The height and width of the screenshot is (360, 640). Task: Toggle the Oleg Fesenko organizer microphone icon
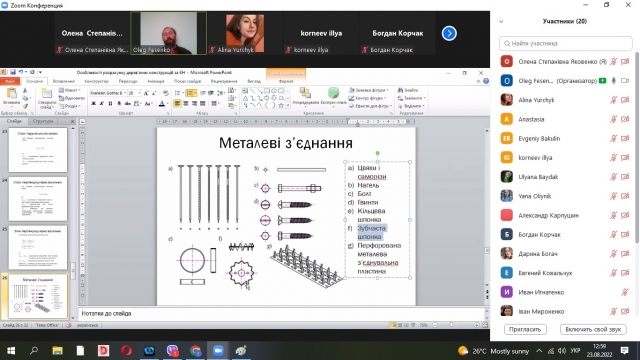[613, 81]
